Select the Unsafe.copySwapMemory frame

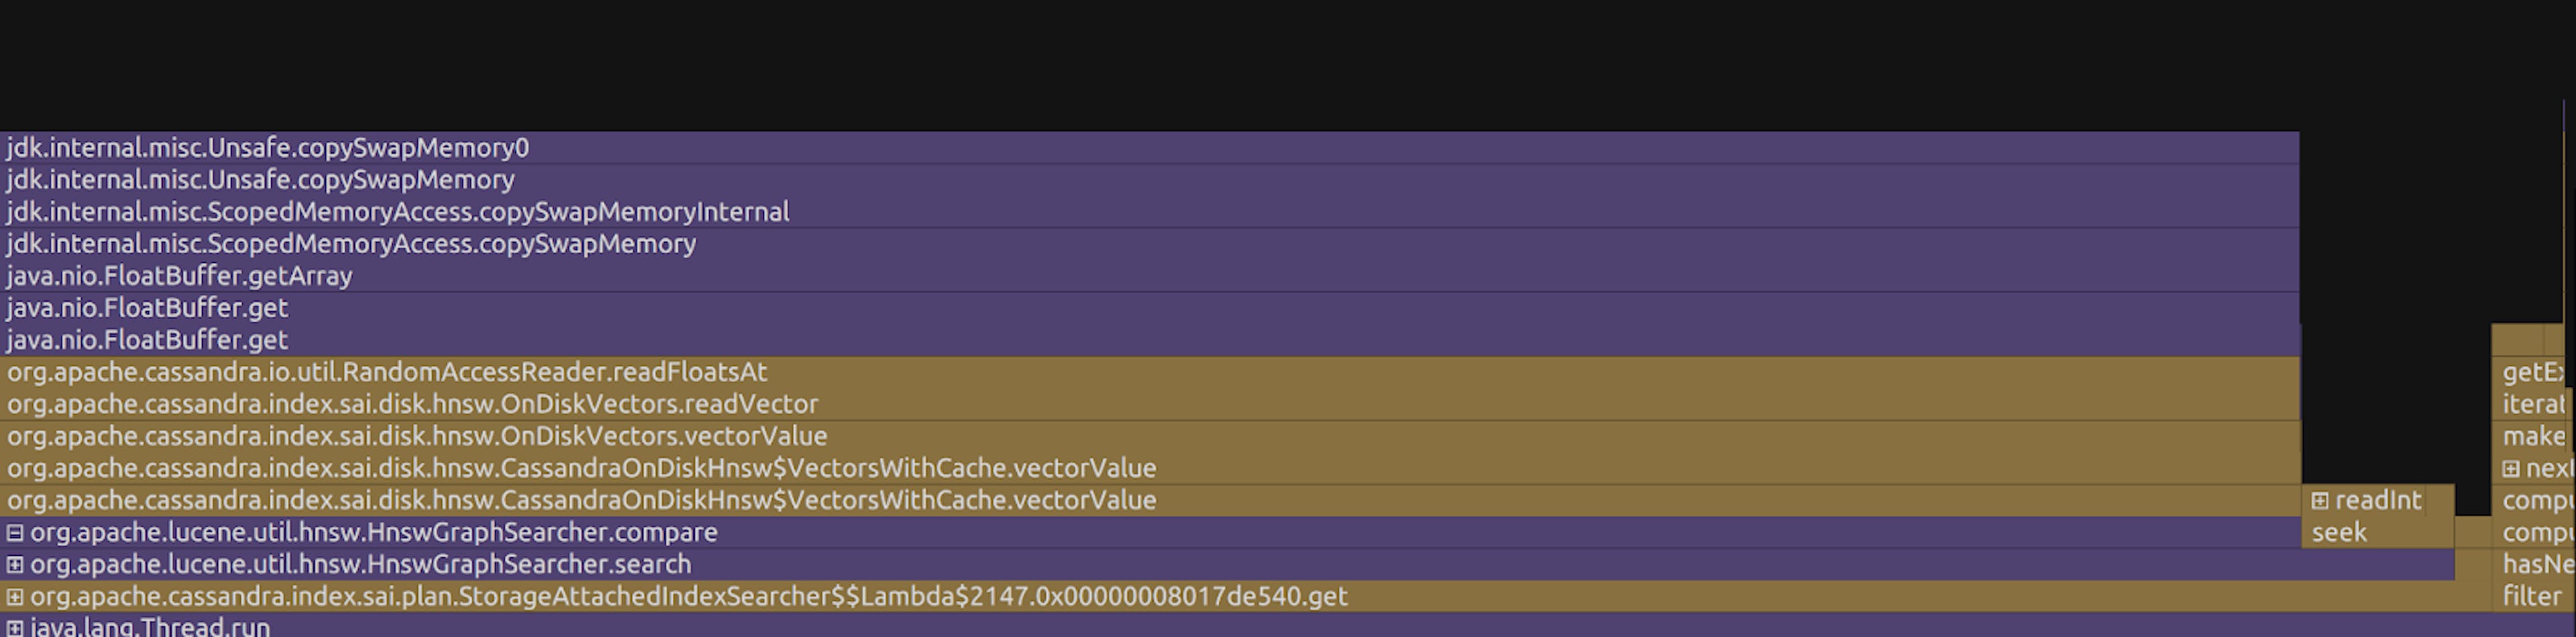(1149, 180)
